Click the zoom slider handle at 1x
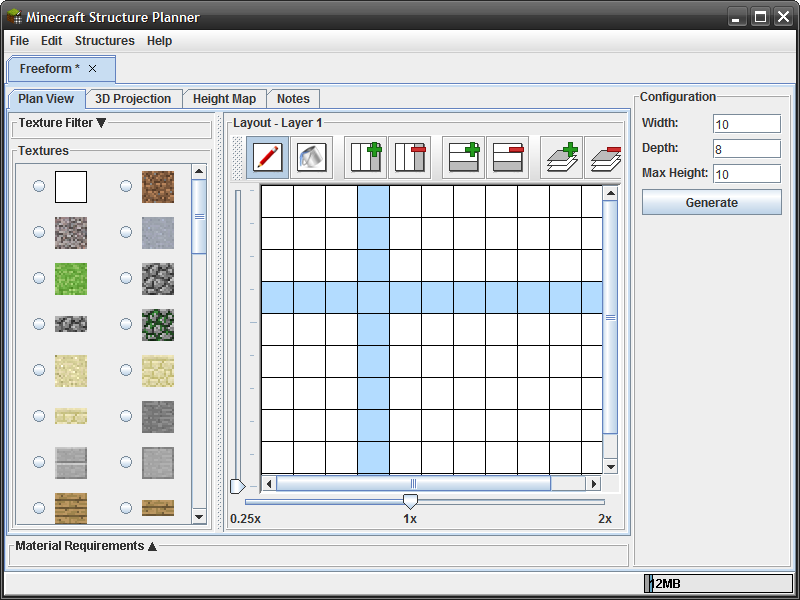Screen dimensions: 800x600 point(410,501)
